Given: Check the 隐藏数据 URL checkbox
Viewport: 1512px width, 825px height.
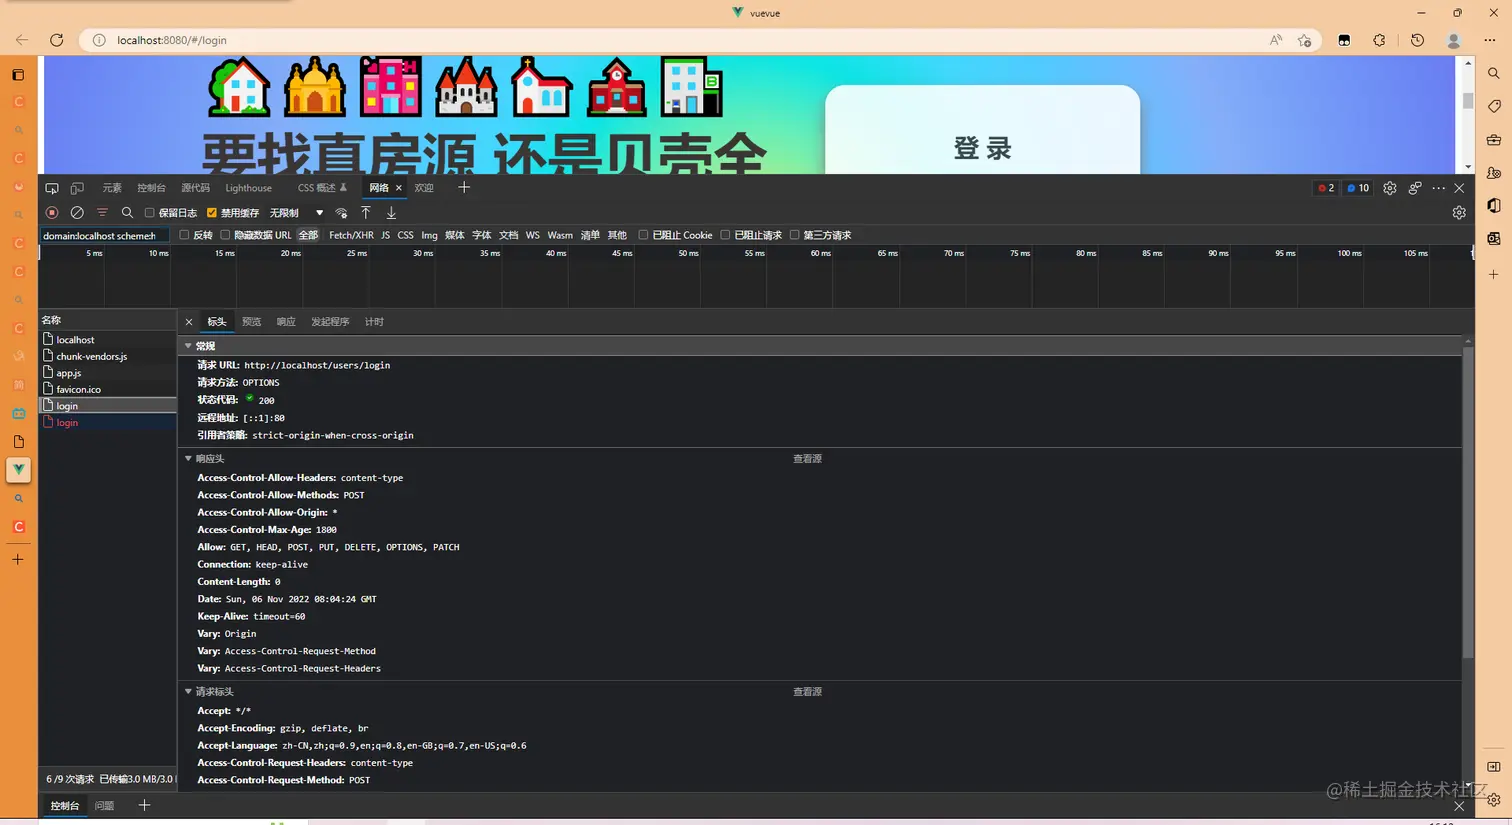Looking at the screenshot, I should pyautogui.click(x=225, y=235).
